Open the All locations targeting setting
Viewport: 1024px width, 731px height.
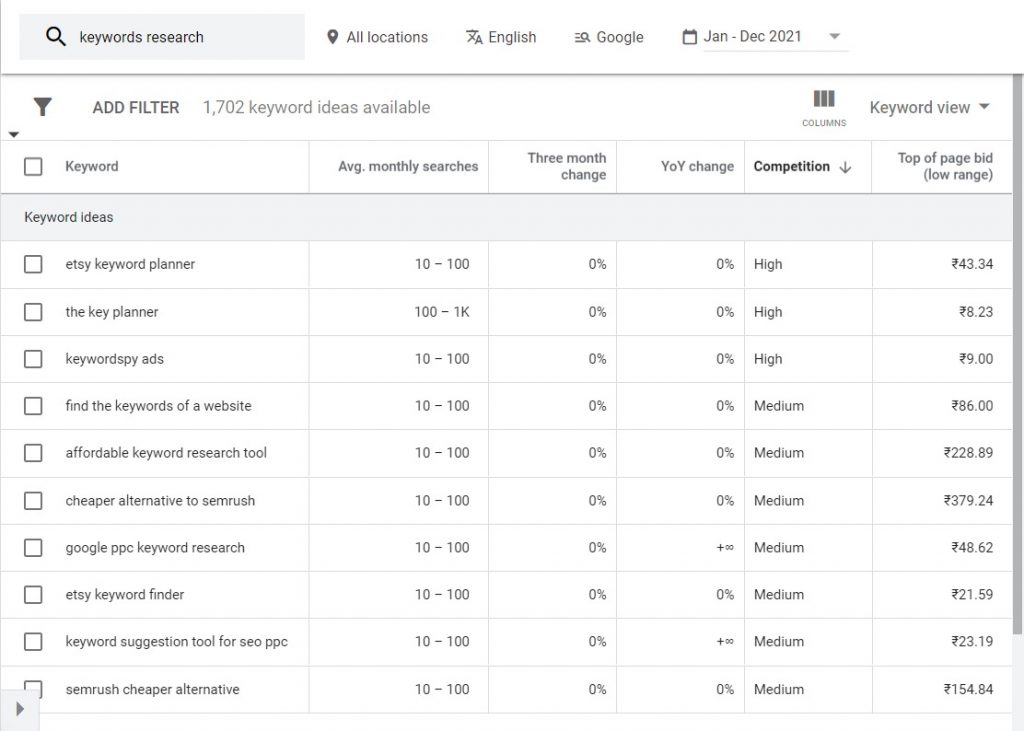tap(386, 37)
